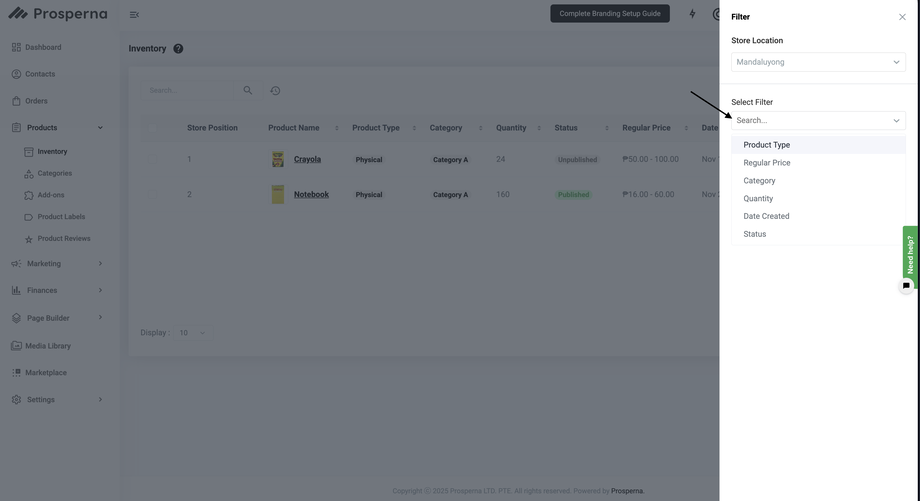920x501 pixels.
Task: Click the chat bubble icon
Action: tap(907, 286)
